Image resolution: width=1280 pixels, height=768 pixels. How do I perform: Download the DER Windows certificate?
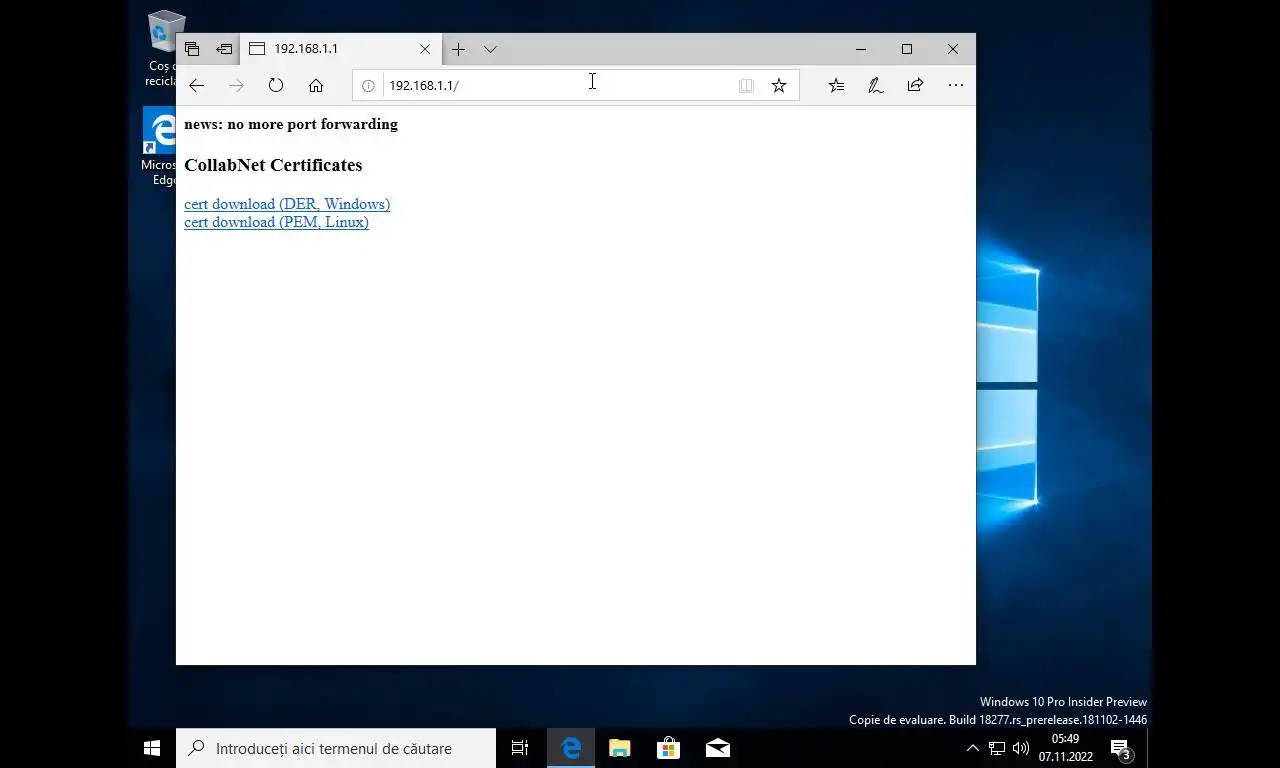point(287,204)
